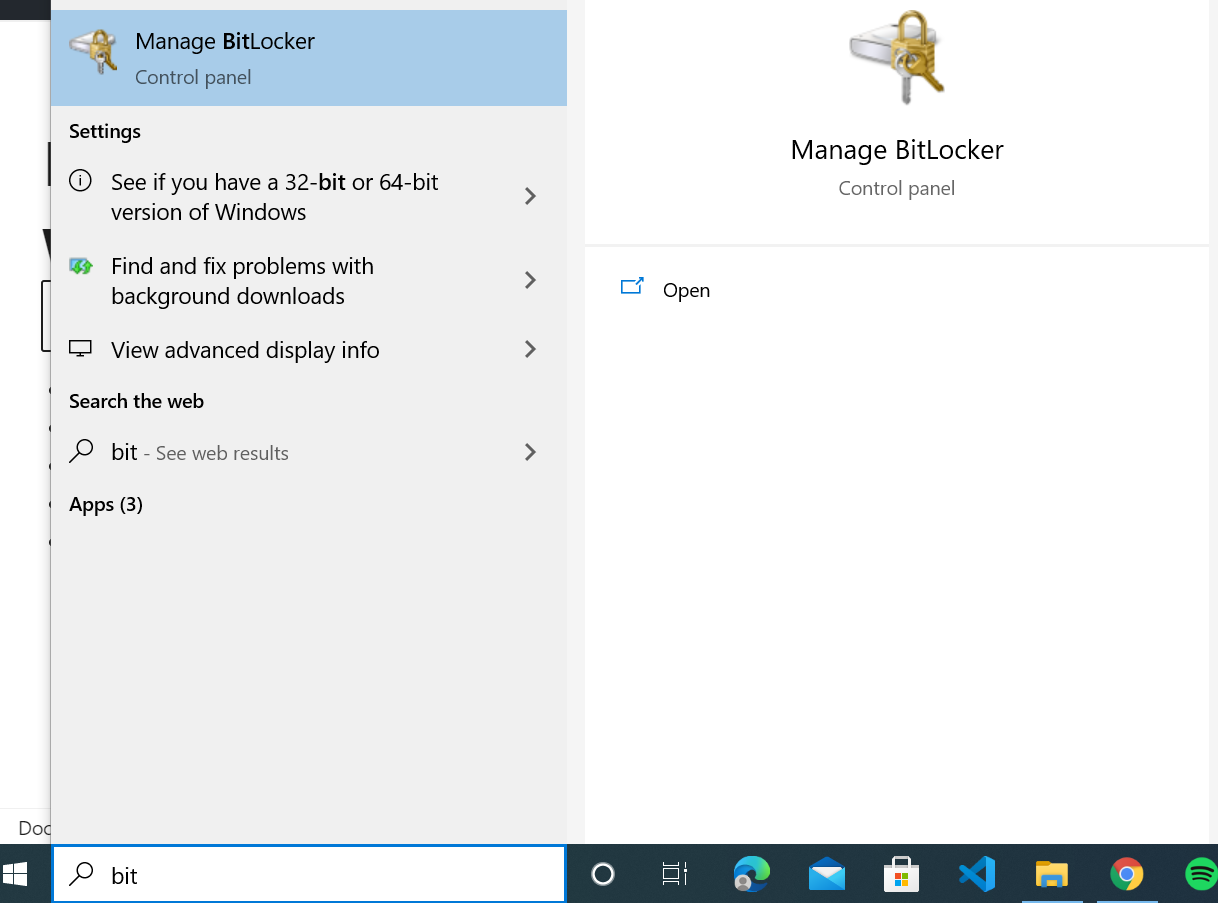1218x903 pixels.
Task: Launch Google Chrome
Action: click(1127, 873)
